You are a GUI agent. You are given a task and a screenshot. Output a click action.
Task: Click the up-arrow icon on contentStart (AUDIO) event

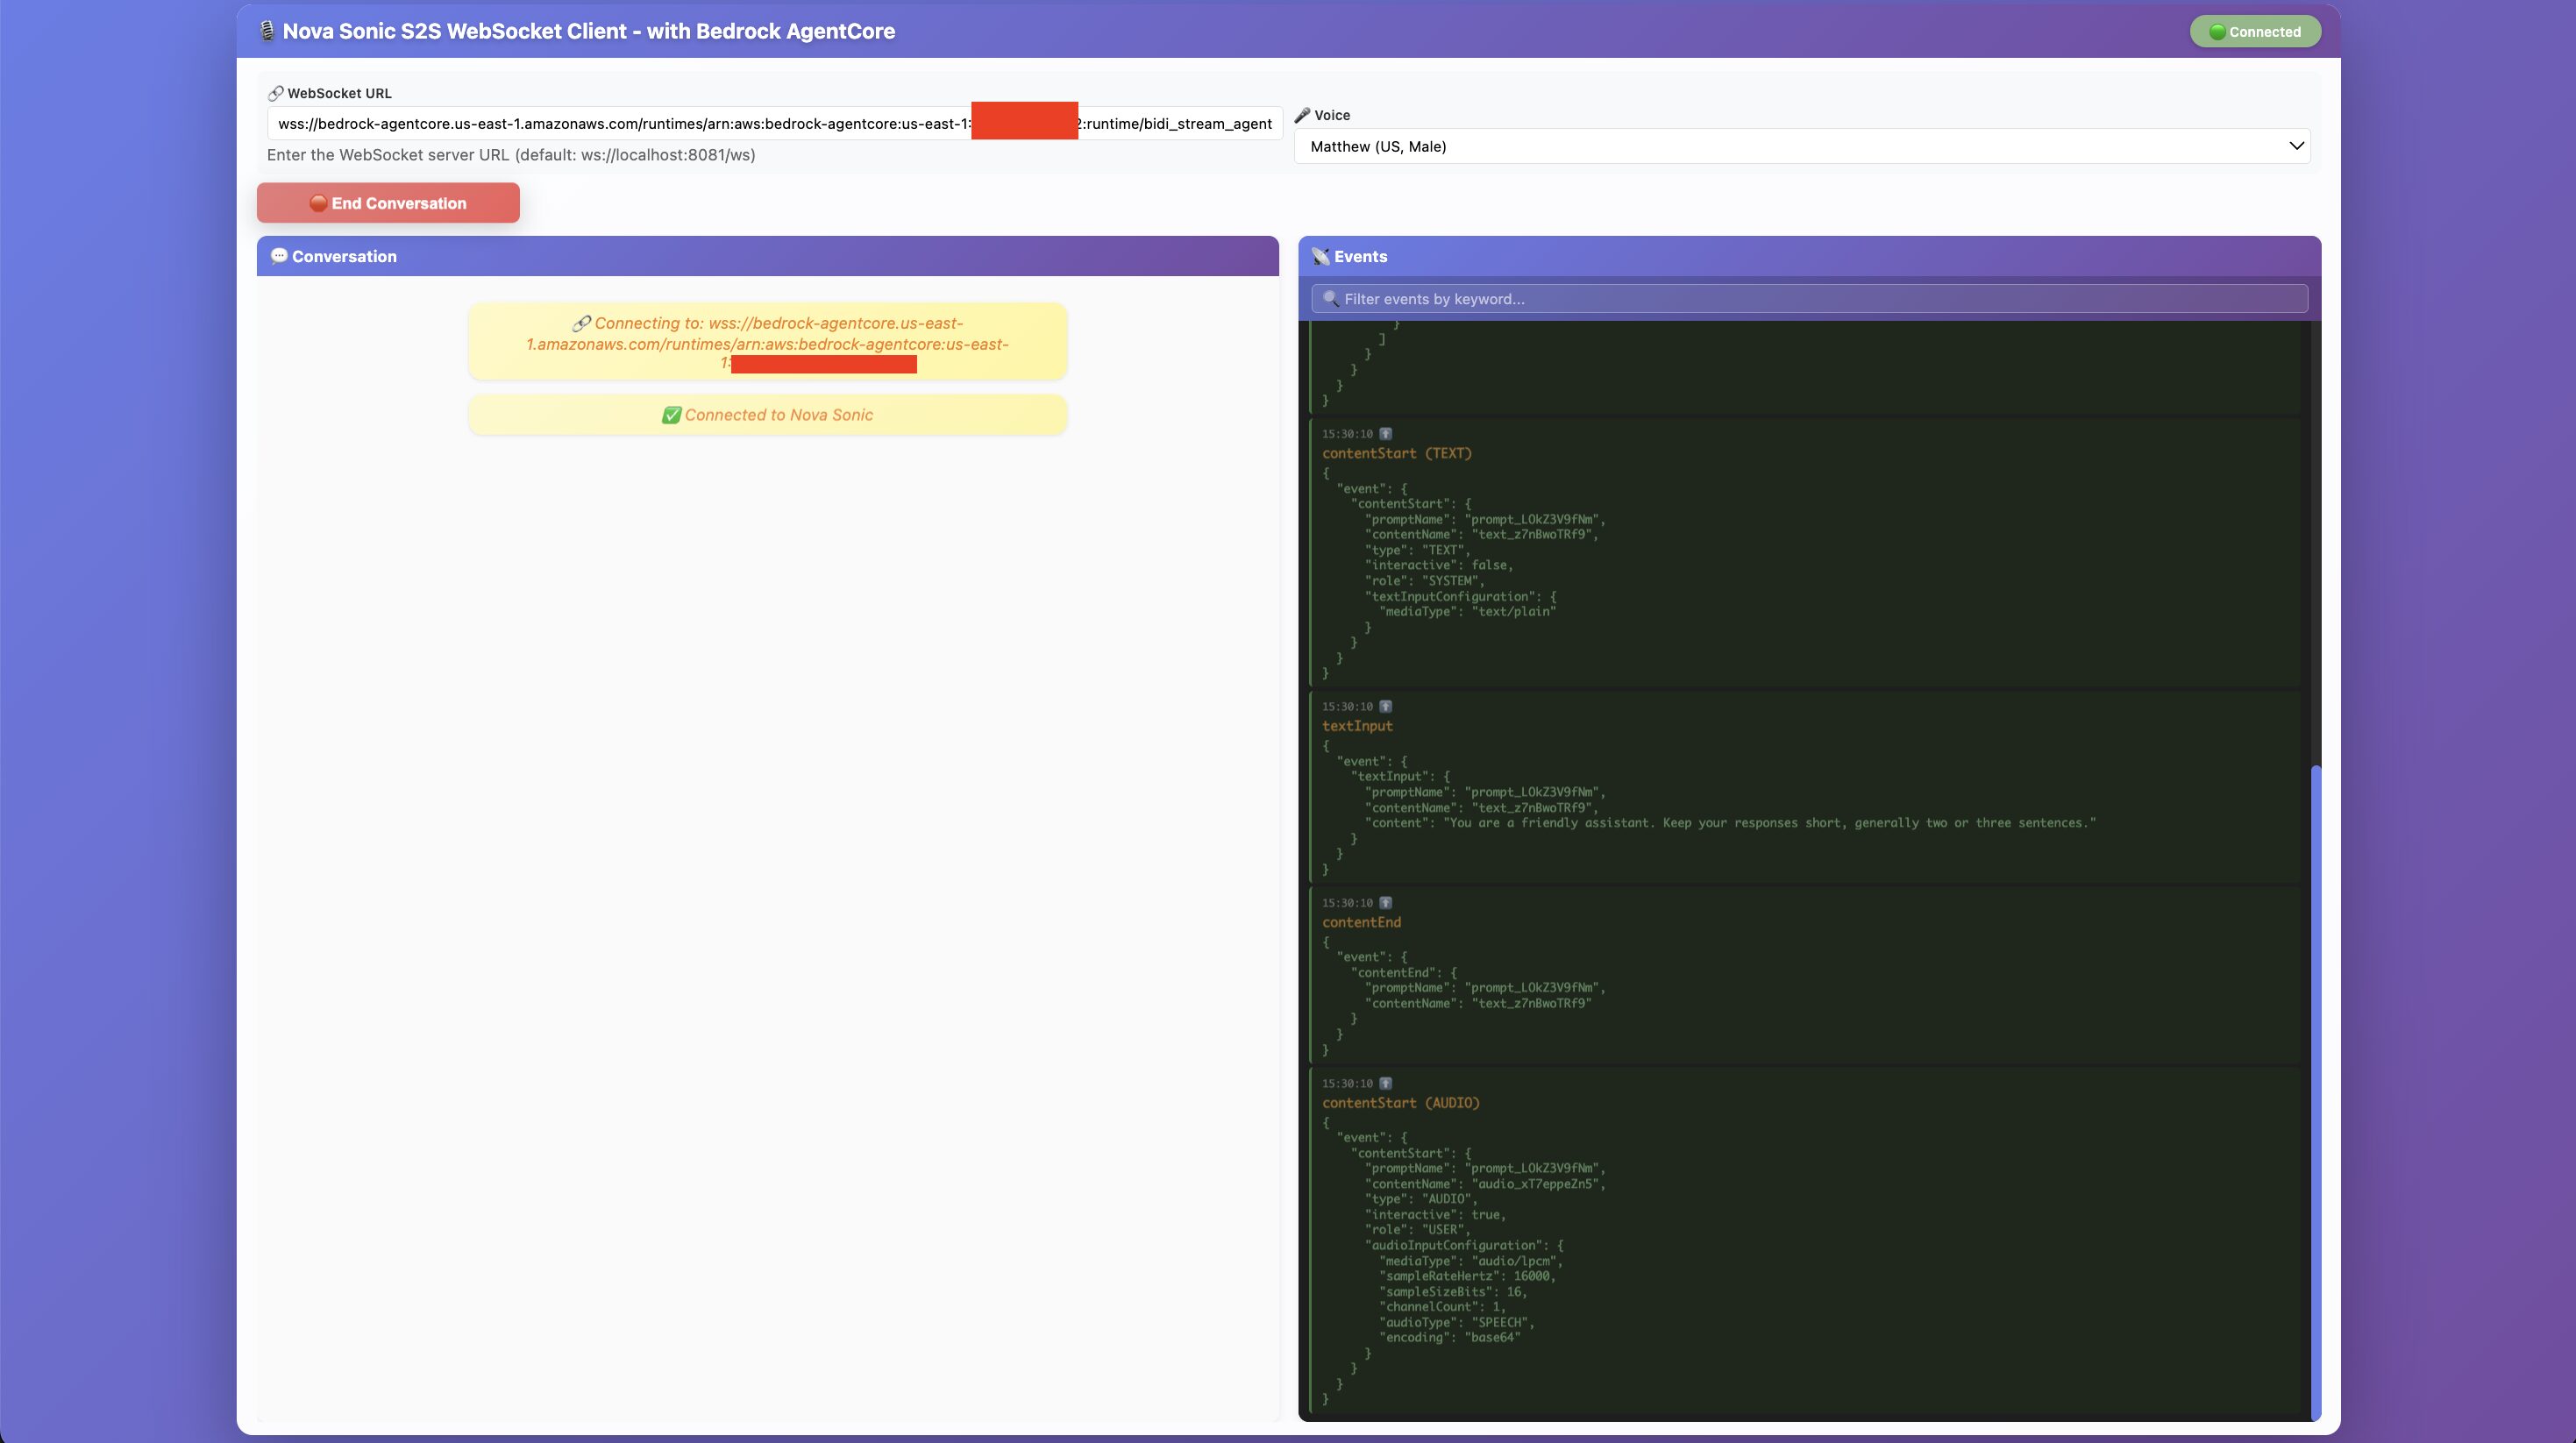click(x=1385, y=1084)
